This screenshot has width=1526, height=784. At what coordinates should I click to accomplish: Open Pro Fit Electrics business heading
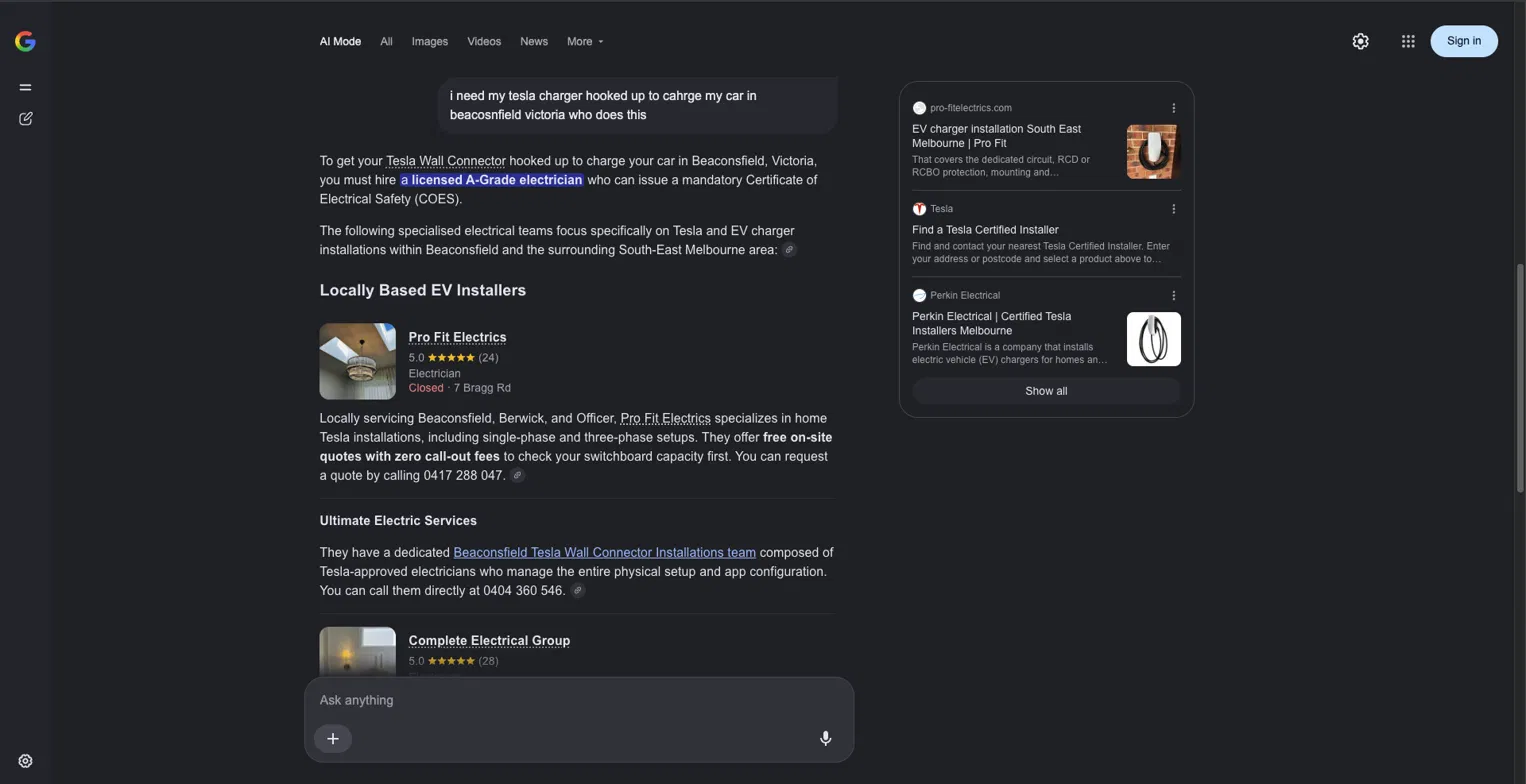pyautogui.click(x=457, y=337)
